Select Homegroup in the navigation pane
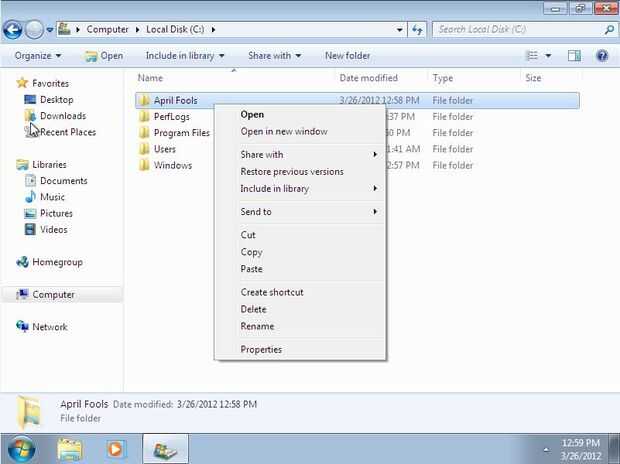Image resolution: width=620 pixels, height=464 pixels. (x=57, y=262)
